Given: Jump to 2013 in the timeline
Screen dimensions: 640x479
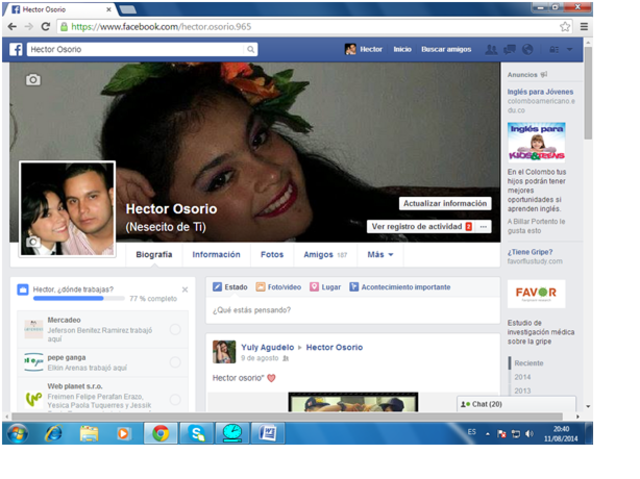Looking at the screenshot, I should (522, 391).
